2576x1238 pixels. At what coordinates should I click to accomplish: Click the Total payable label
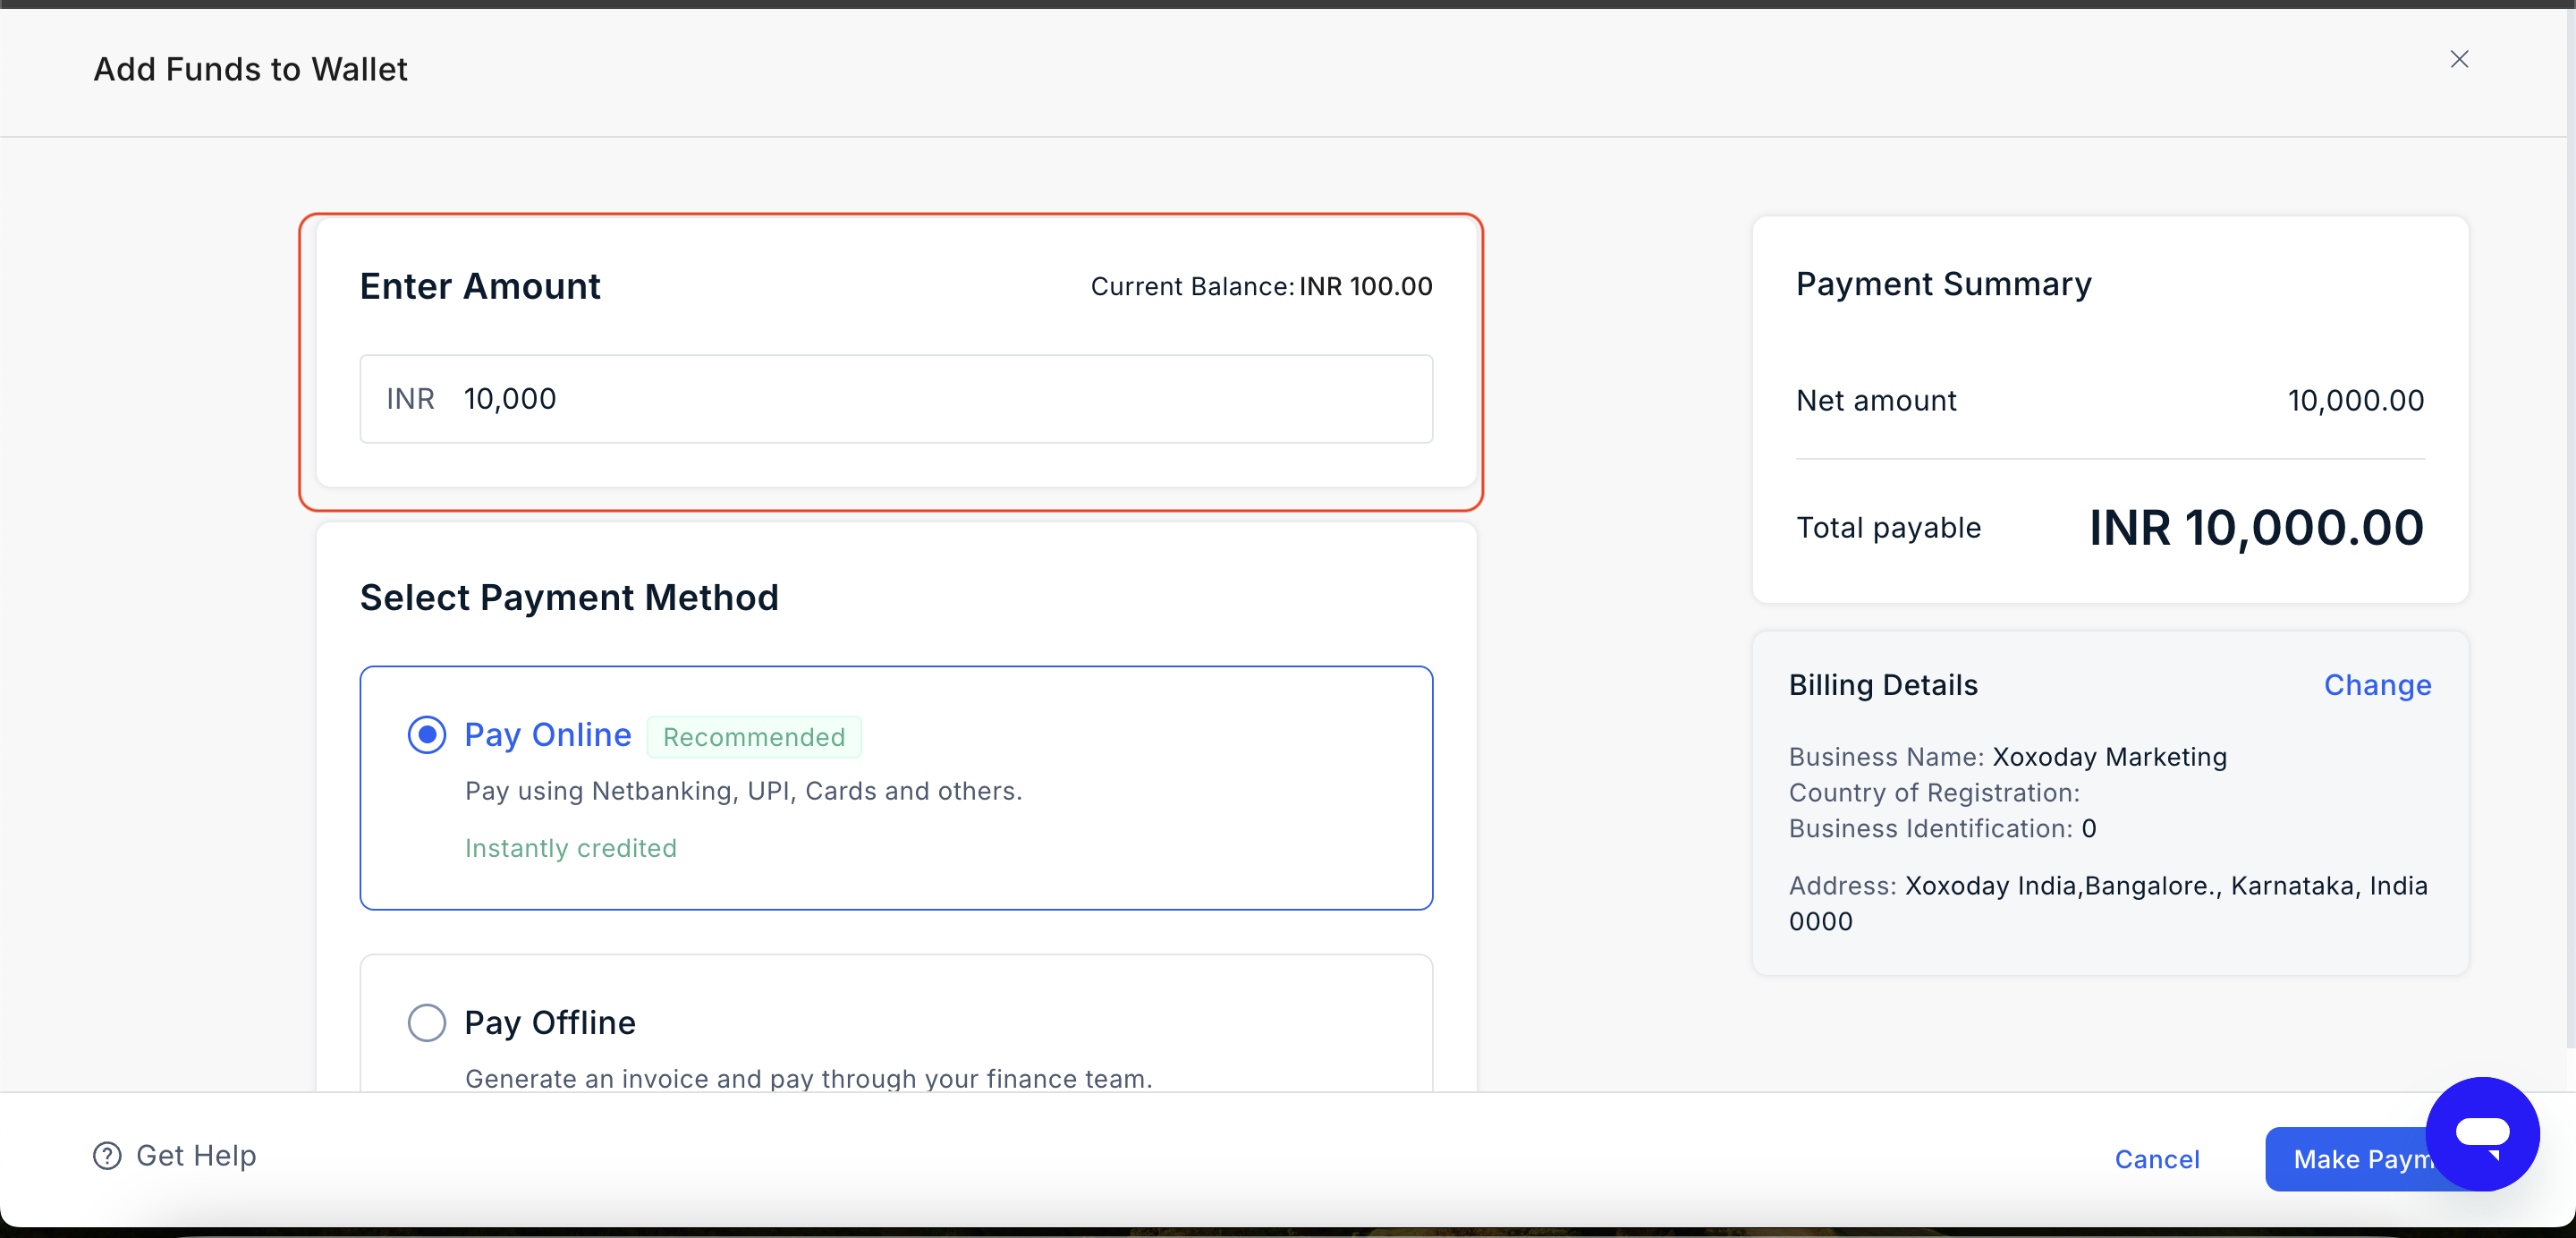(1889, 527)
